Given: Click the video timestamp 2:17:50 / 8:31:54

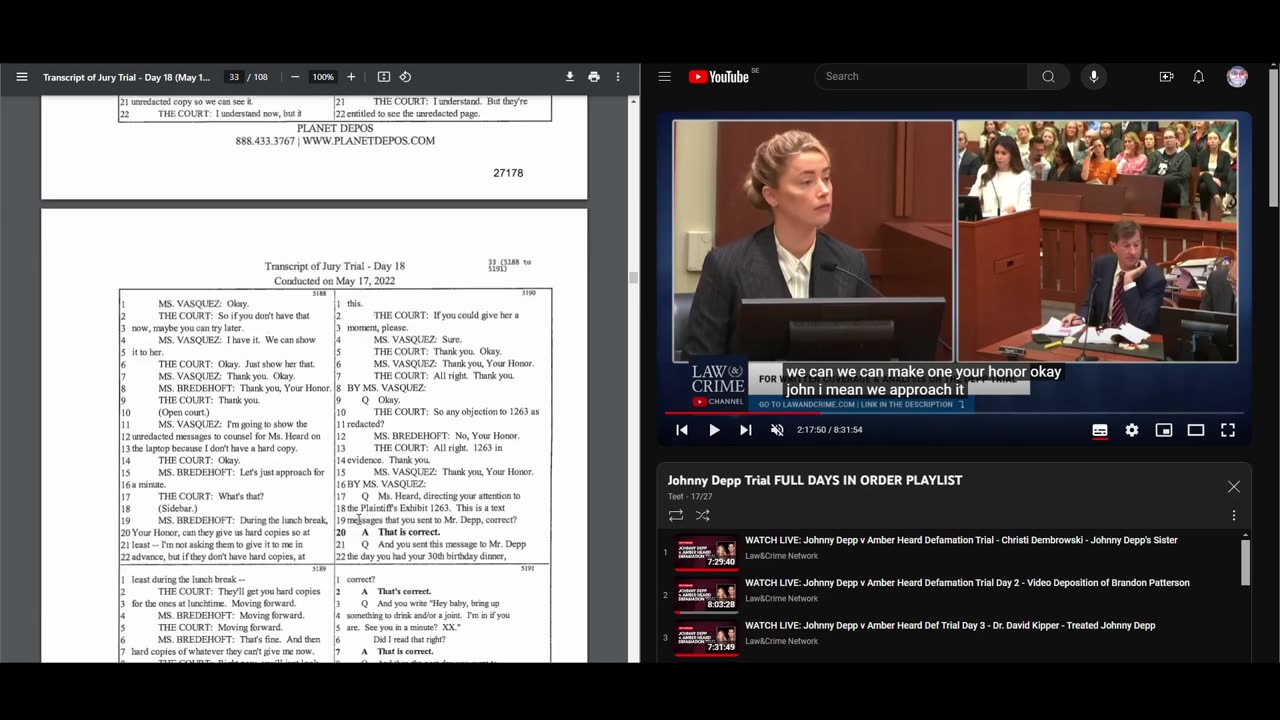Looking at the screenshot, I should [x=830, y=430].
